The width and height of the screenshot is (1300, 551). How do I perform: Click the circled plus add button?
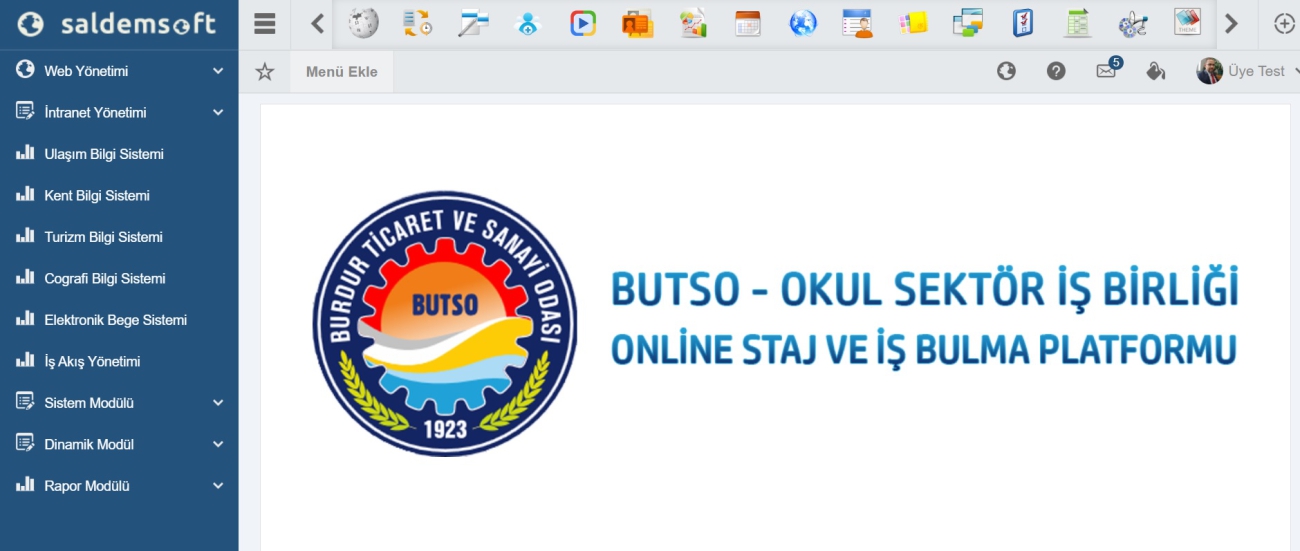click(x=1284, y=24)
